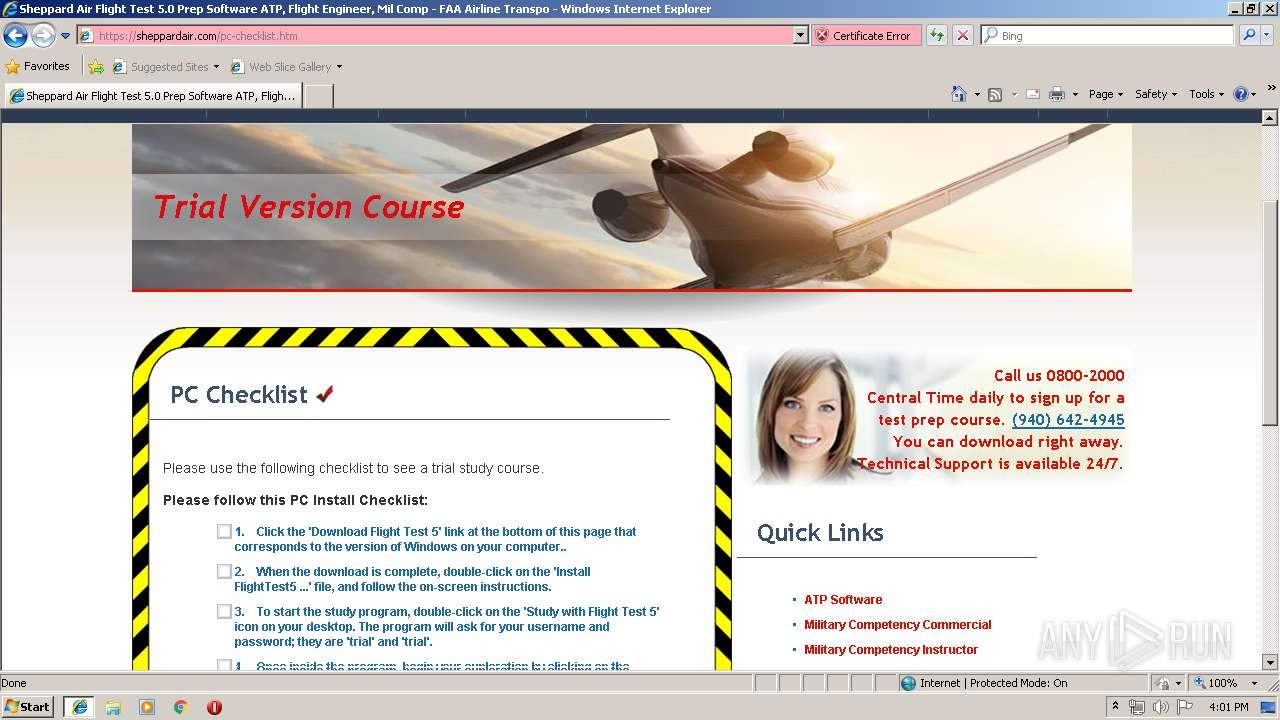Open the Windows Start menu
Image resolution: width=1280 pixels, height=720 pixels.
(x=28, y=706)
